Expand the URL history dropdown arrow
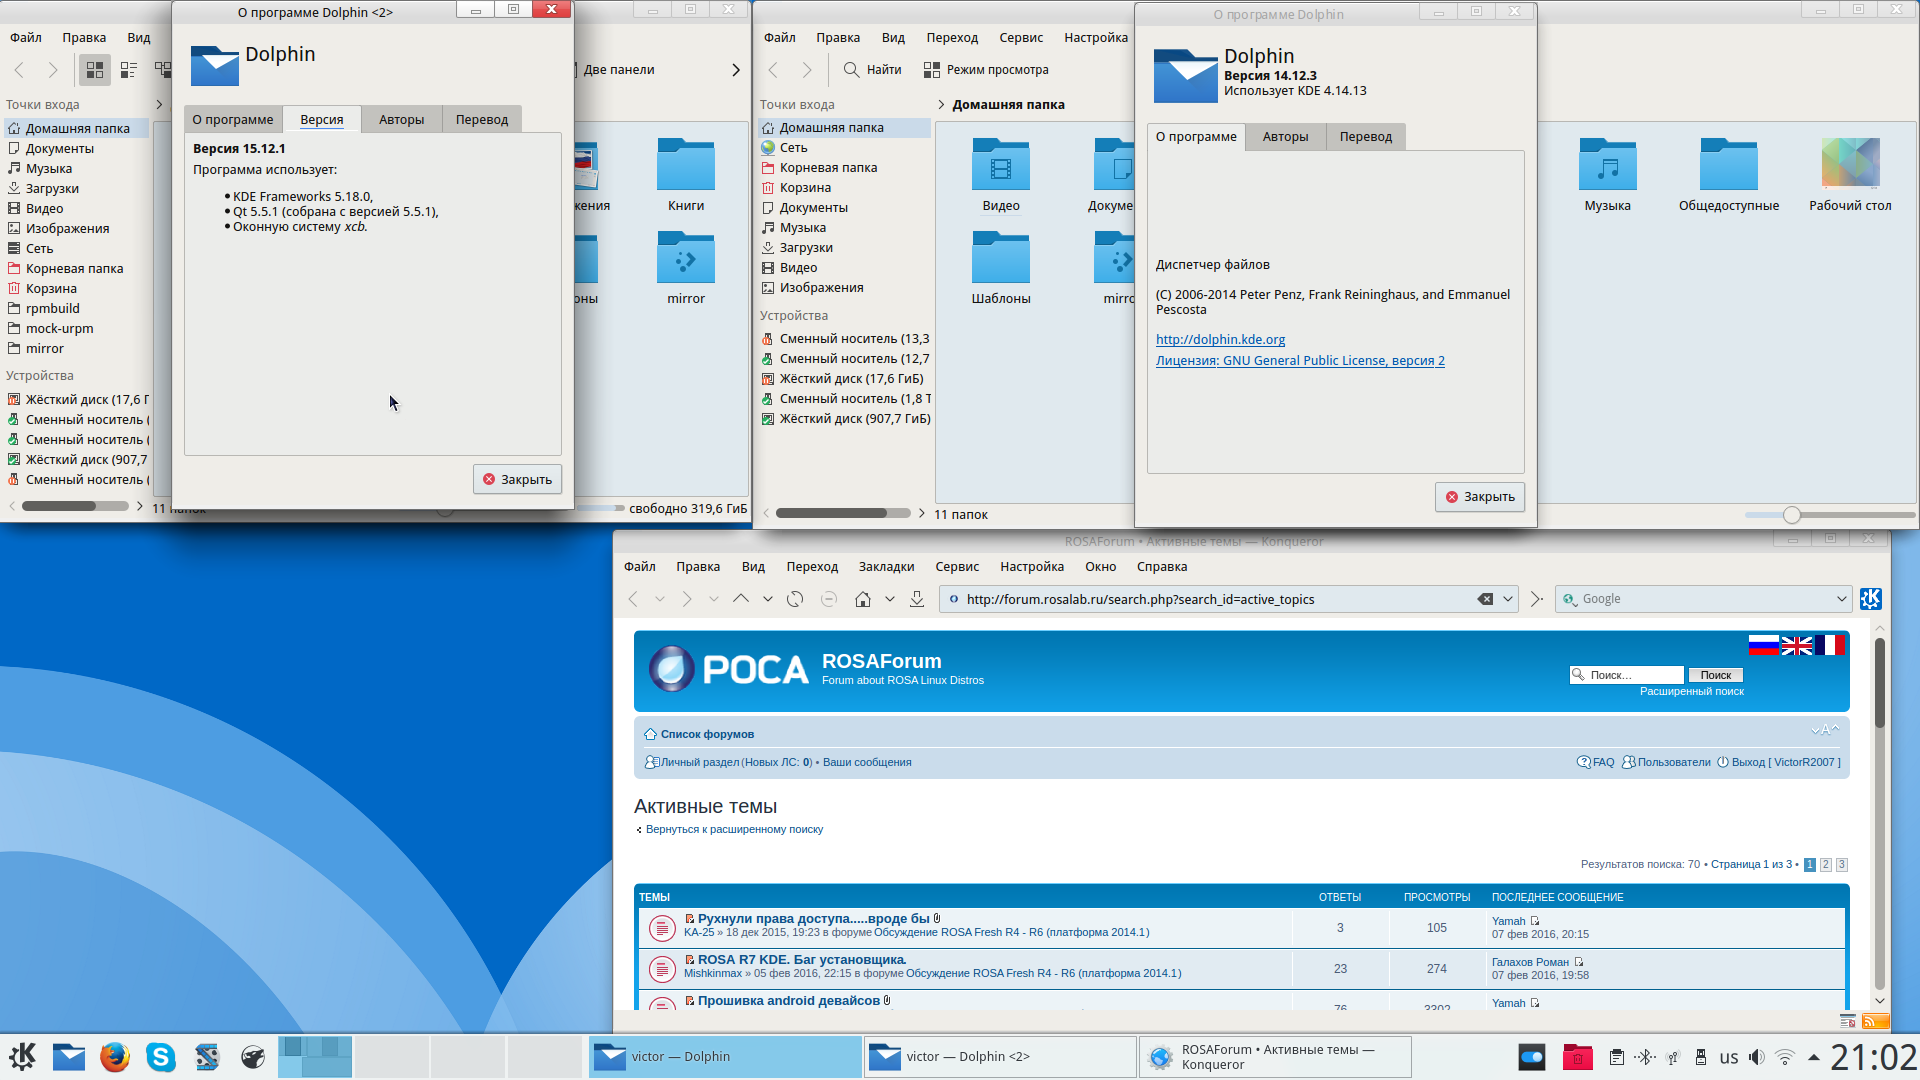The height and width of the screenshot is (1080, 1920). pyautogui.click(x=1508, y=599)
